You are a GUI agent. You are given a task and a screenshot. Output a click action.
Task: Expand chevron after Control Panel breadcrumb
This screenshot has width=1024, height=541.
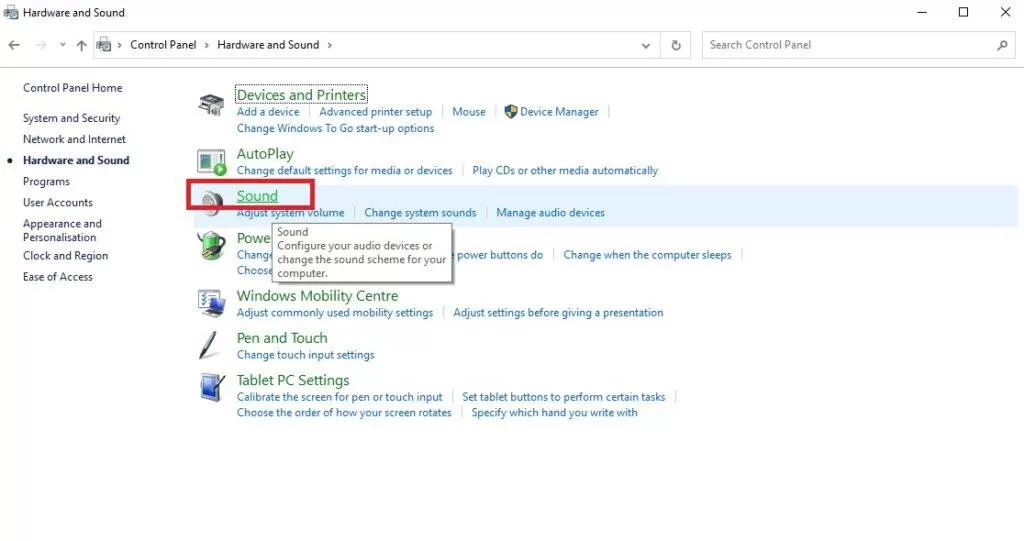(207, 45)
